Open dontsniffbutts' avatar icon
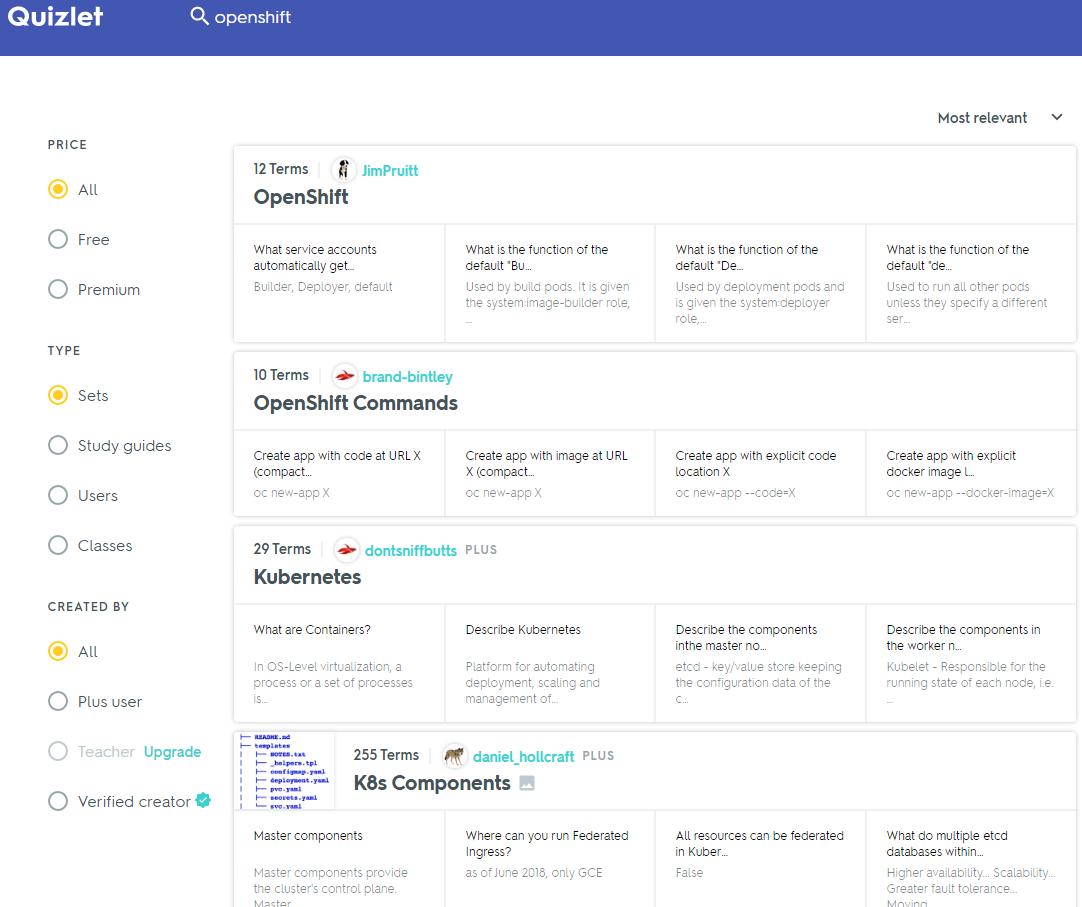 tap(346, 550)
